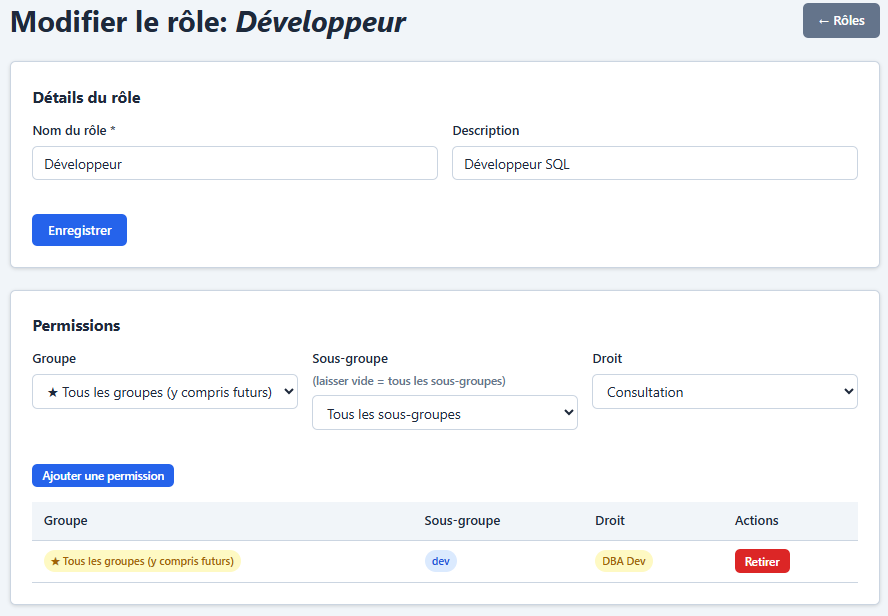Remove the permission with Retirer button
This screenshot has width=888, height=616.
tap(762, 561)
